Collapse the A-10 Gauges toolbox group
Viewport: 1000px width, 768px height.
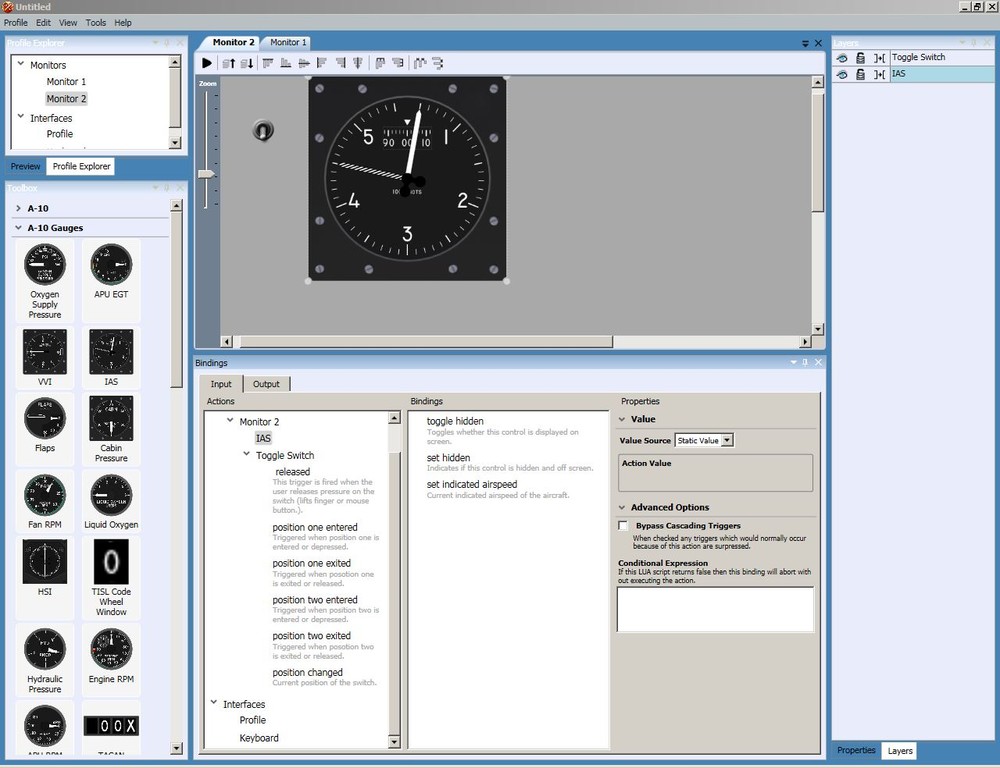[19, 228]
